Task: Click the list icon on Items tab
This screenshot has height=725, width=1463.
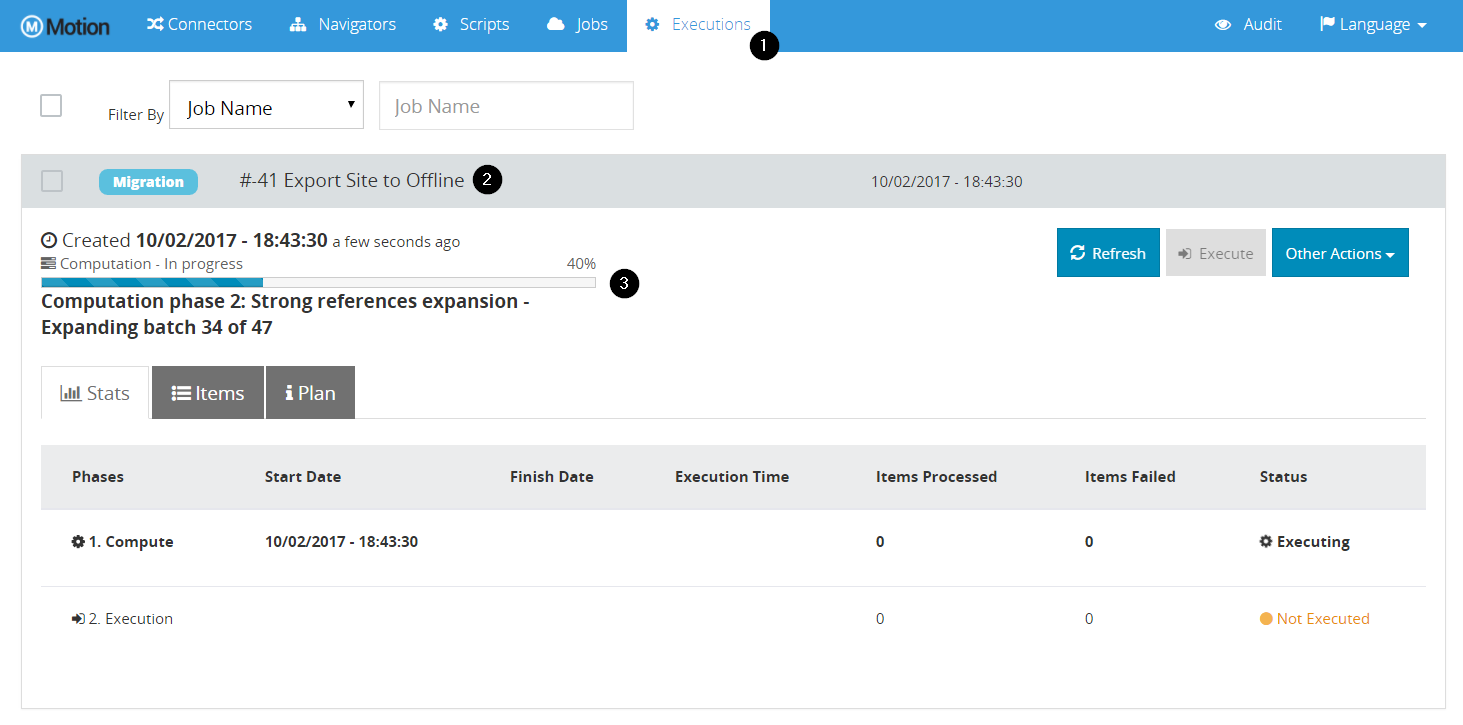Action: click(x=181, y=393)
